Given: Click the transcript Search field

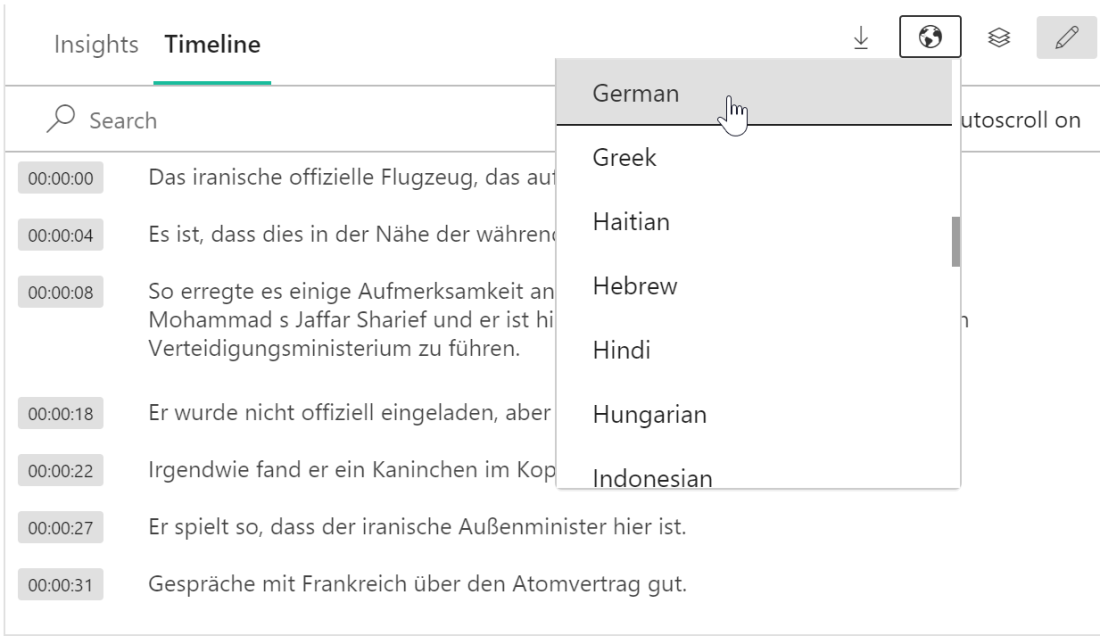Looking at the screenshot, I should tap(300, 120).
